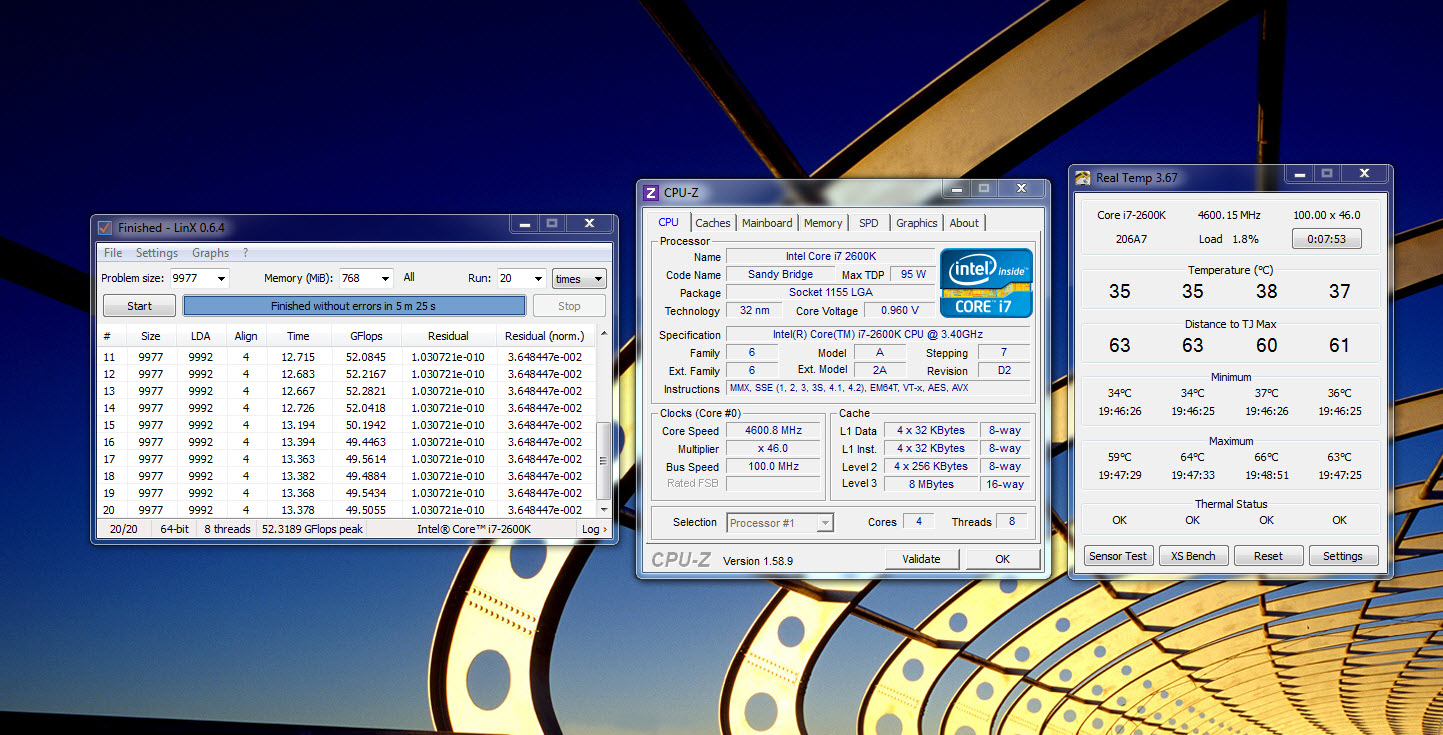This screenshot has width=1443, height=735.
Task: Open the File menu in LinX
Action: coord(113,253)
